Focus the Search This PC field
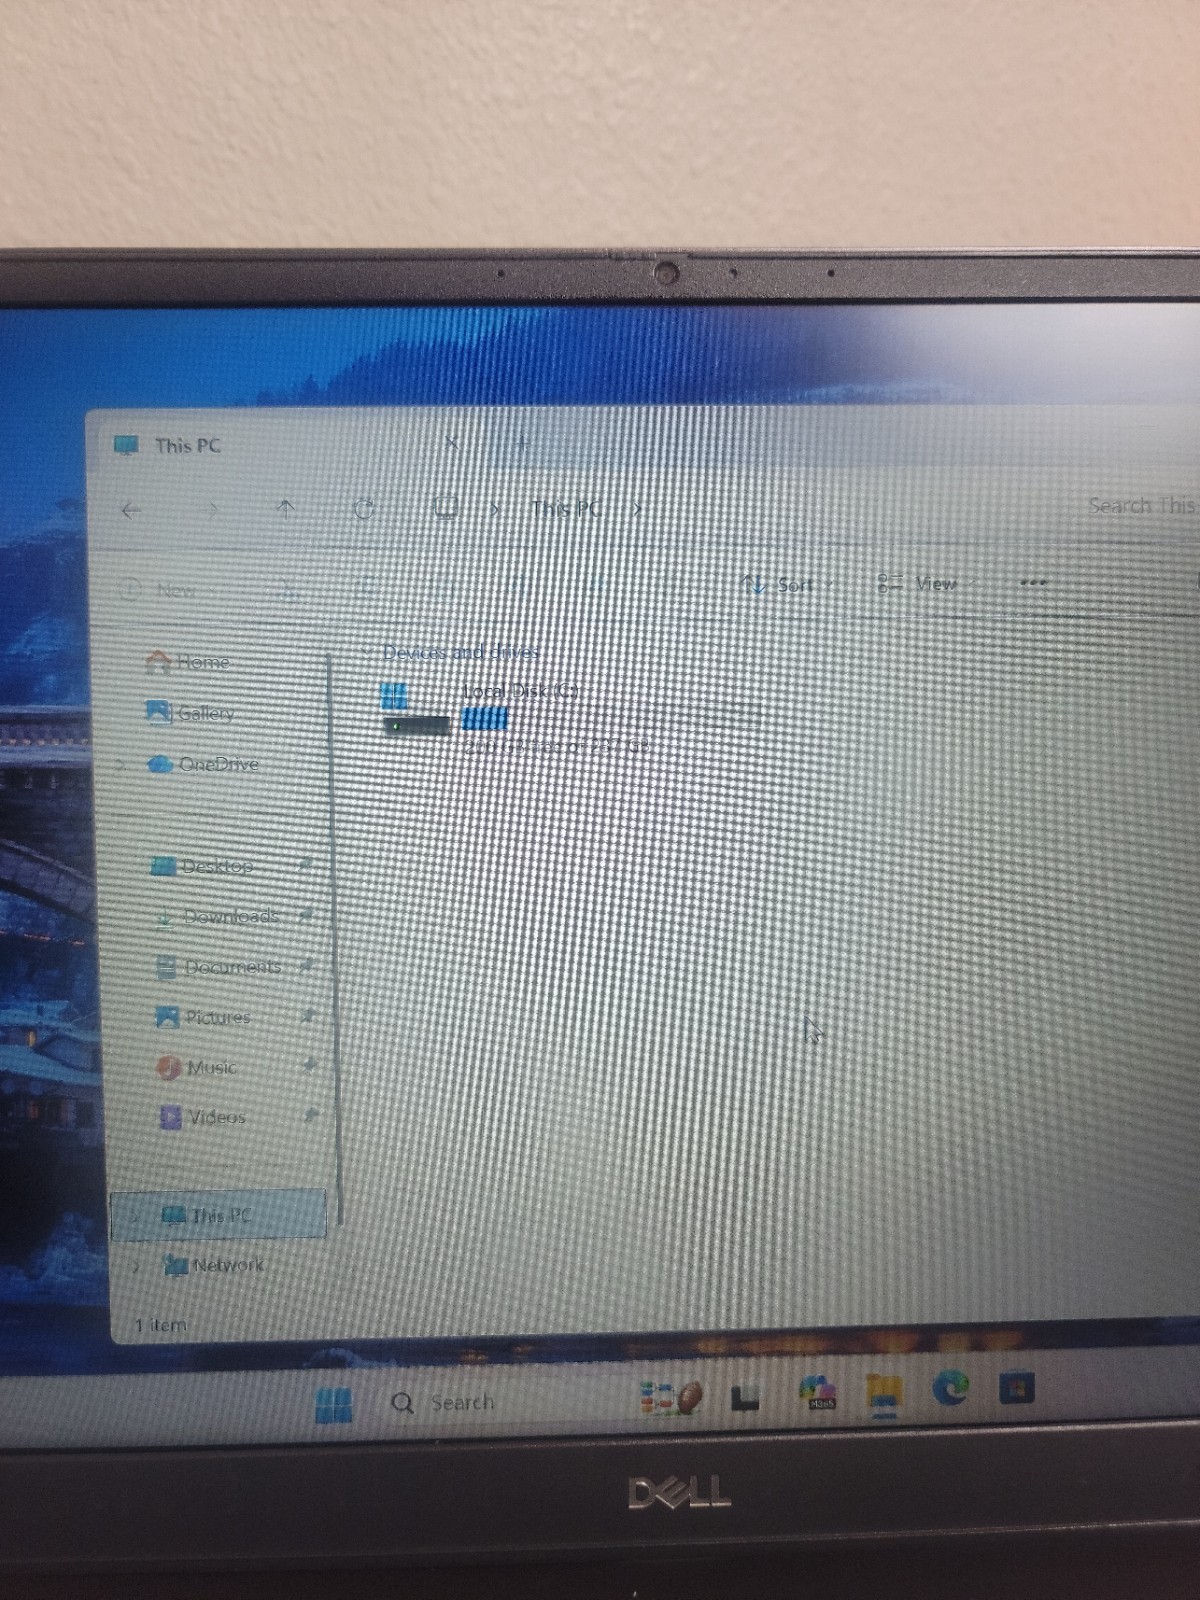The image size is (1200, 1600). coord(1140,505)
